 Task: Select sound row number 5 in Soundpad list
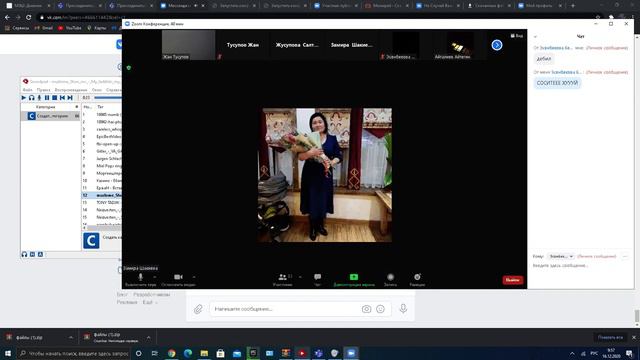102,144
